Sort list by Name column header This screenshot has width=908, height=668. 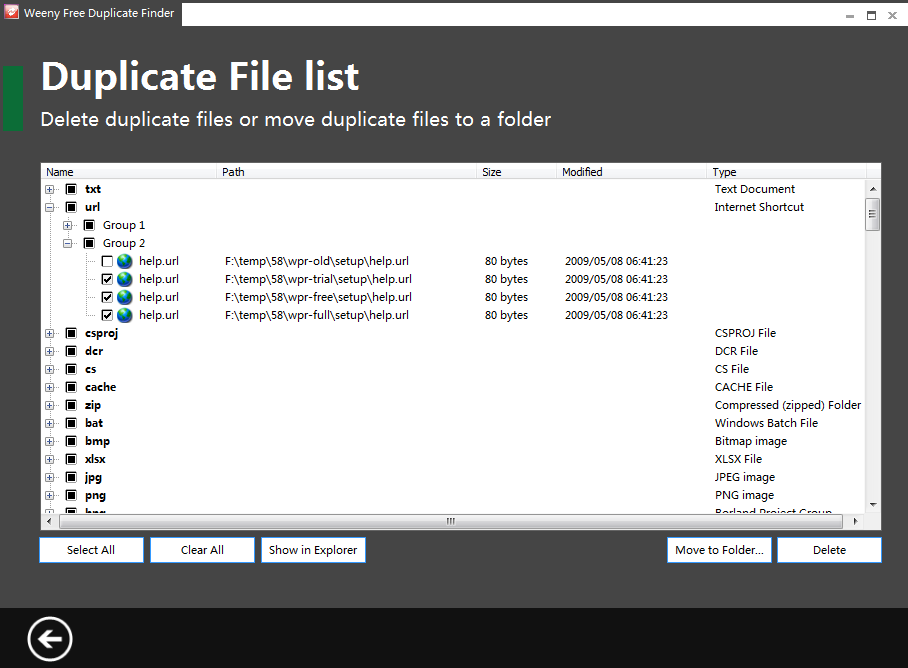pyautogui.click(x=129, y=172)
